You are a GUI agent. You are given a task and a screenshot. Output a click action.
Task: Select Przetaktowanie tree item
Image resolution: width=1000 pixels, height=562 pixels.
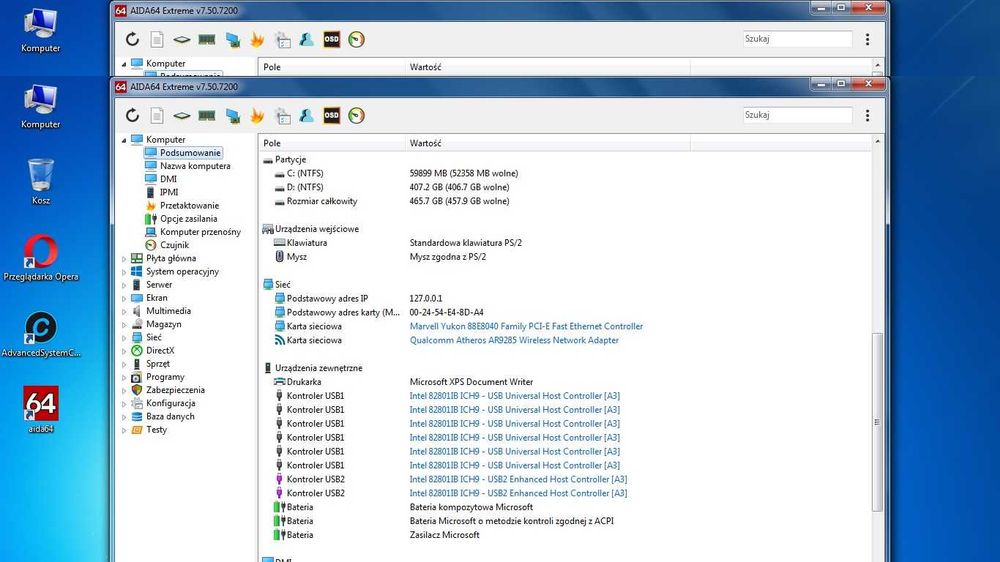coord(189,205)
